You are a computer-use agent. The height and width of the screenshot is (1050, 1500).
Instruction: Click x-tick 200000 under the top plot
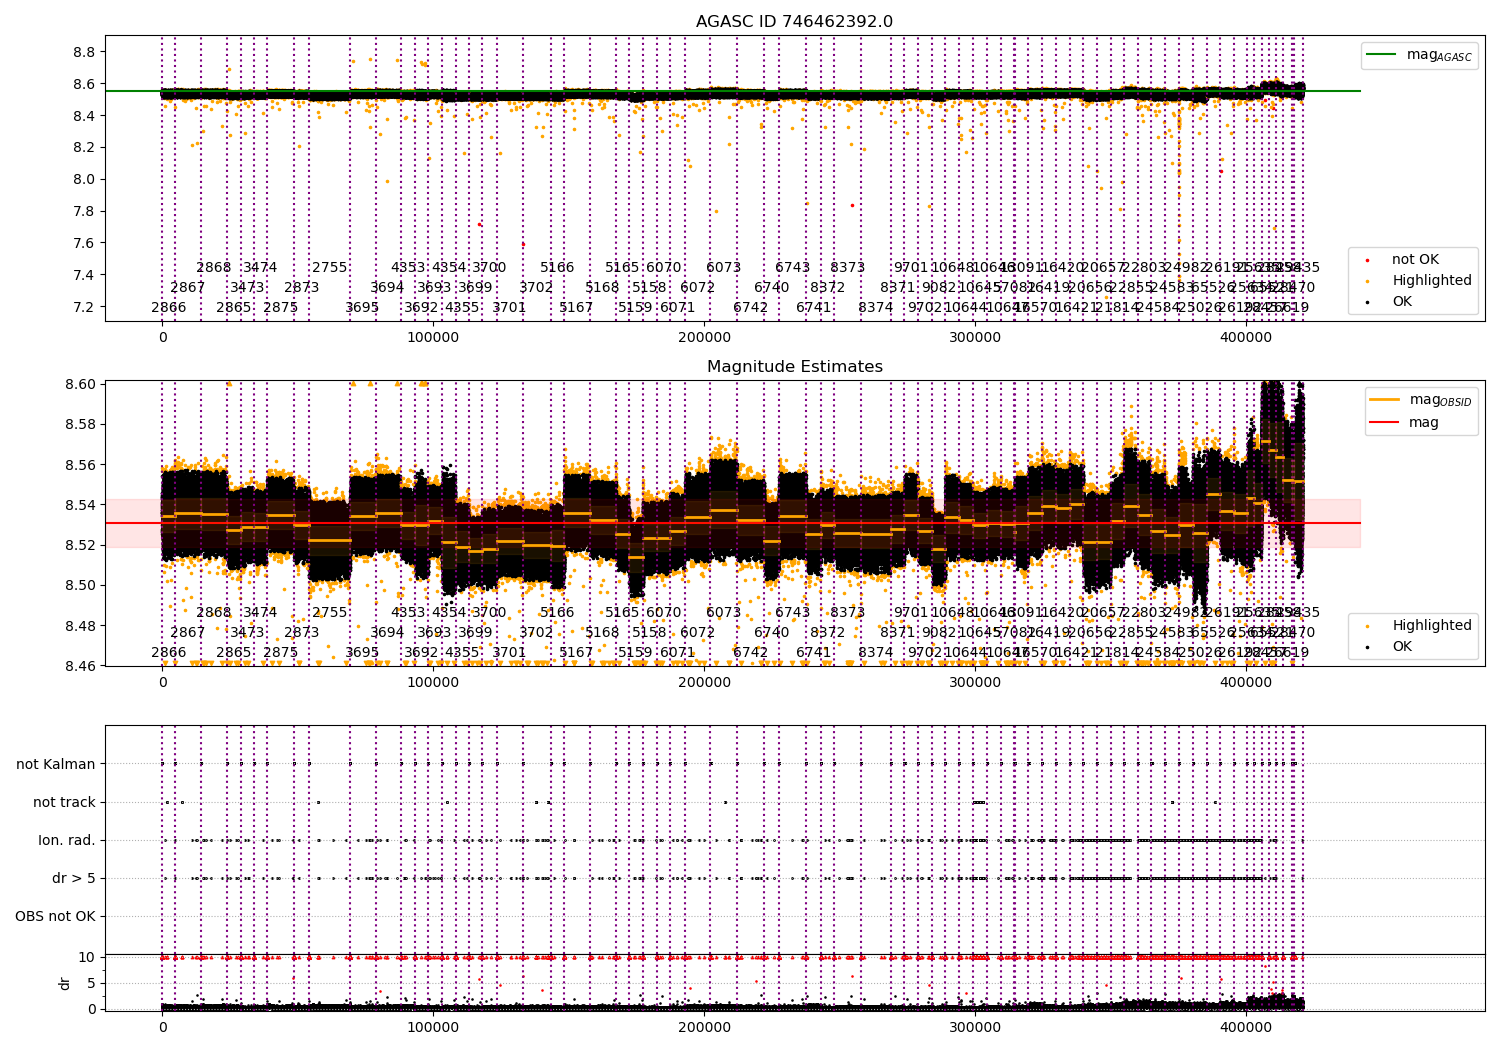pos(704,338)
